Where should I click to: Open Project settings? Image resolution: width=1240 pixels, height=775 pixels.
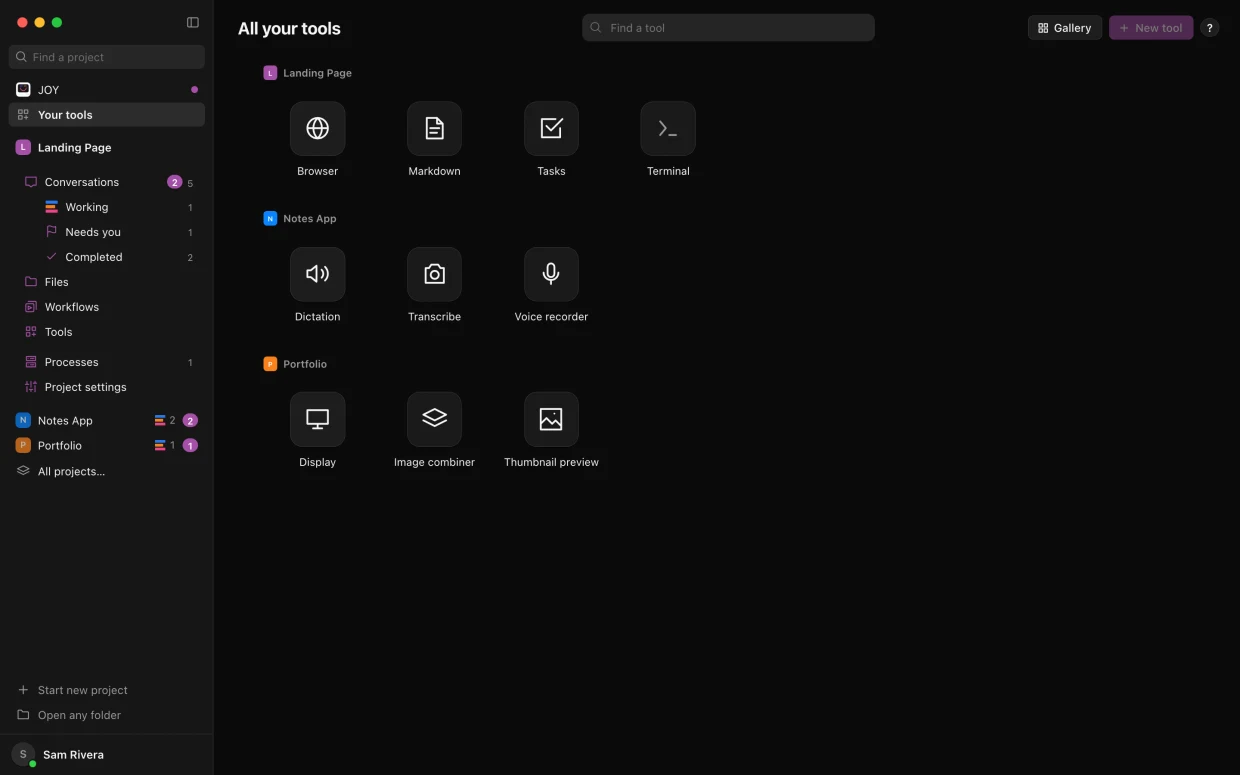coord(107,387)
